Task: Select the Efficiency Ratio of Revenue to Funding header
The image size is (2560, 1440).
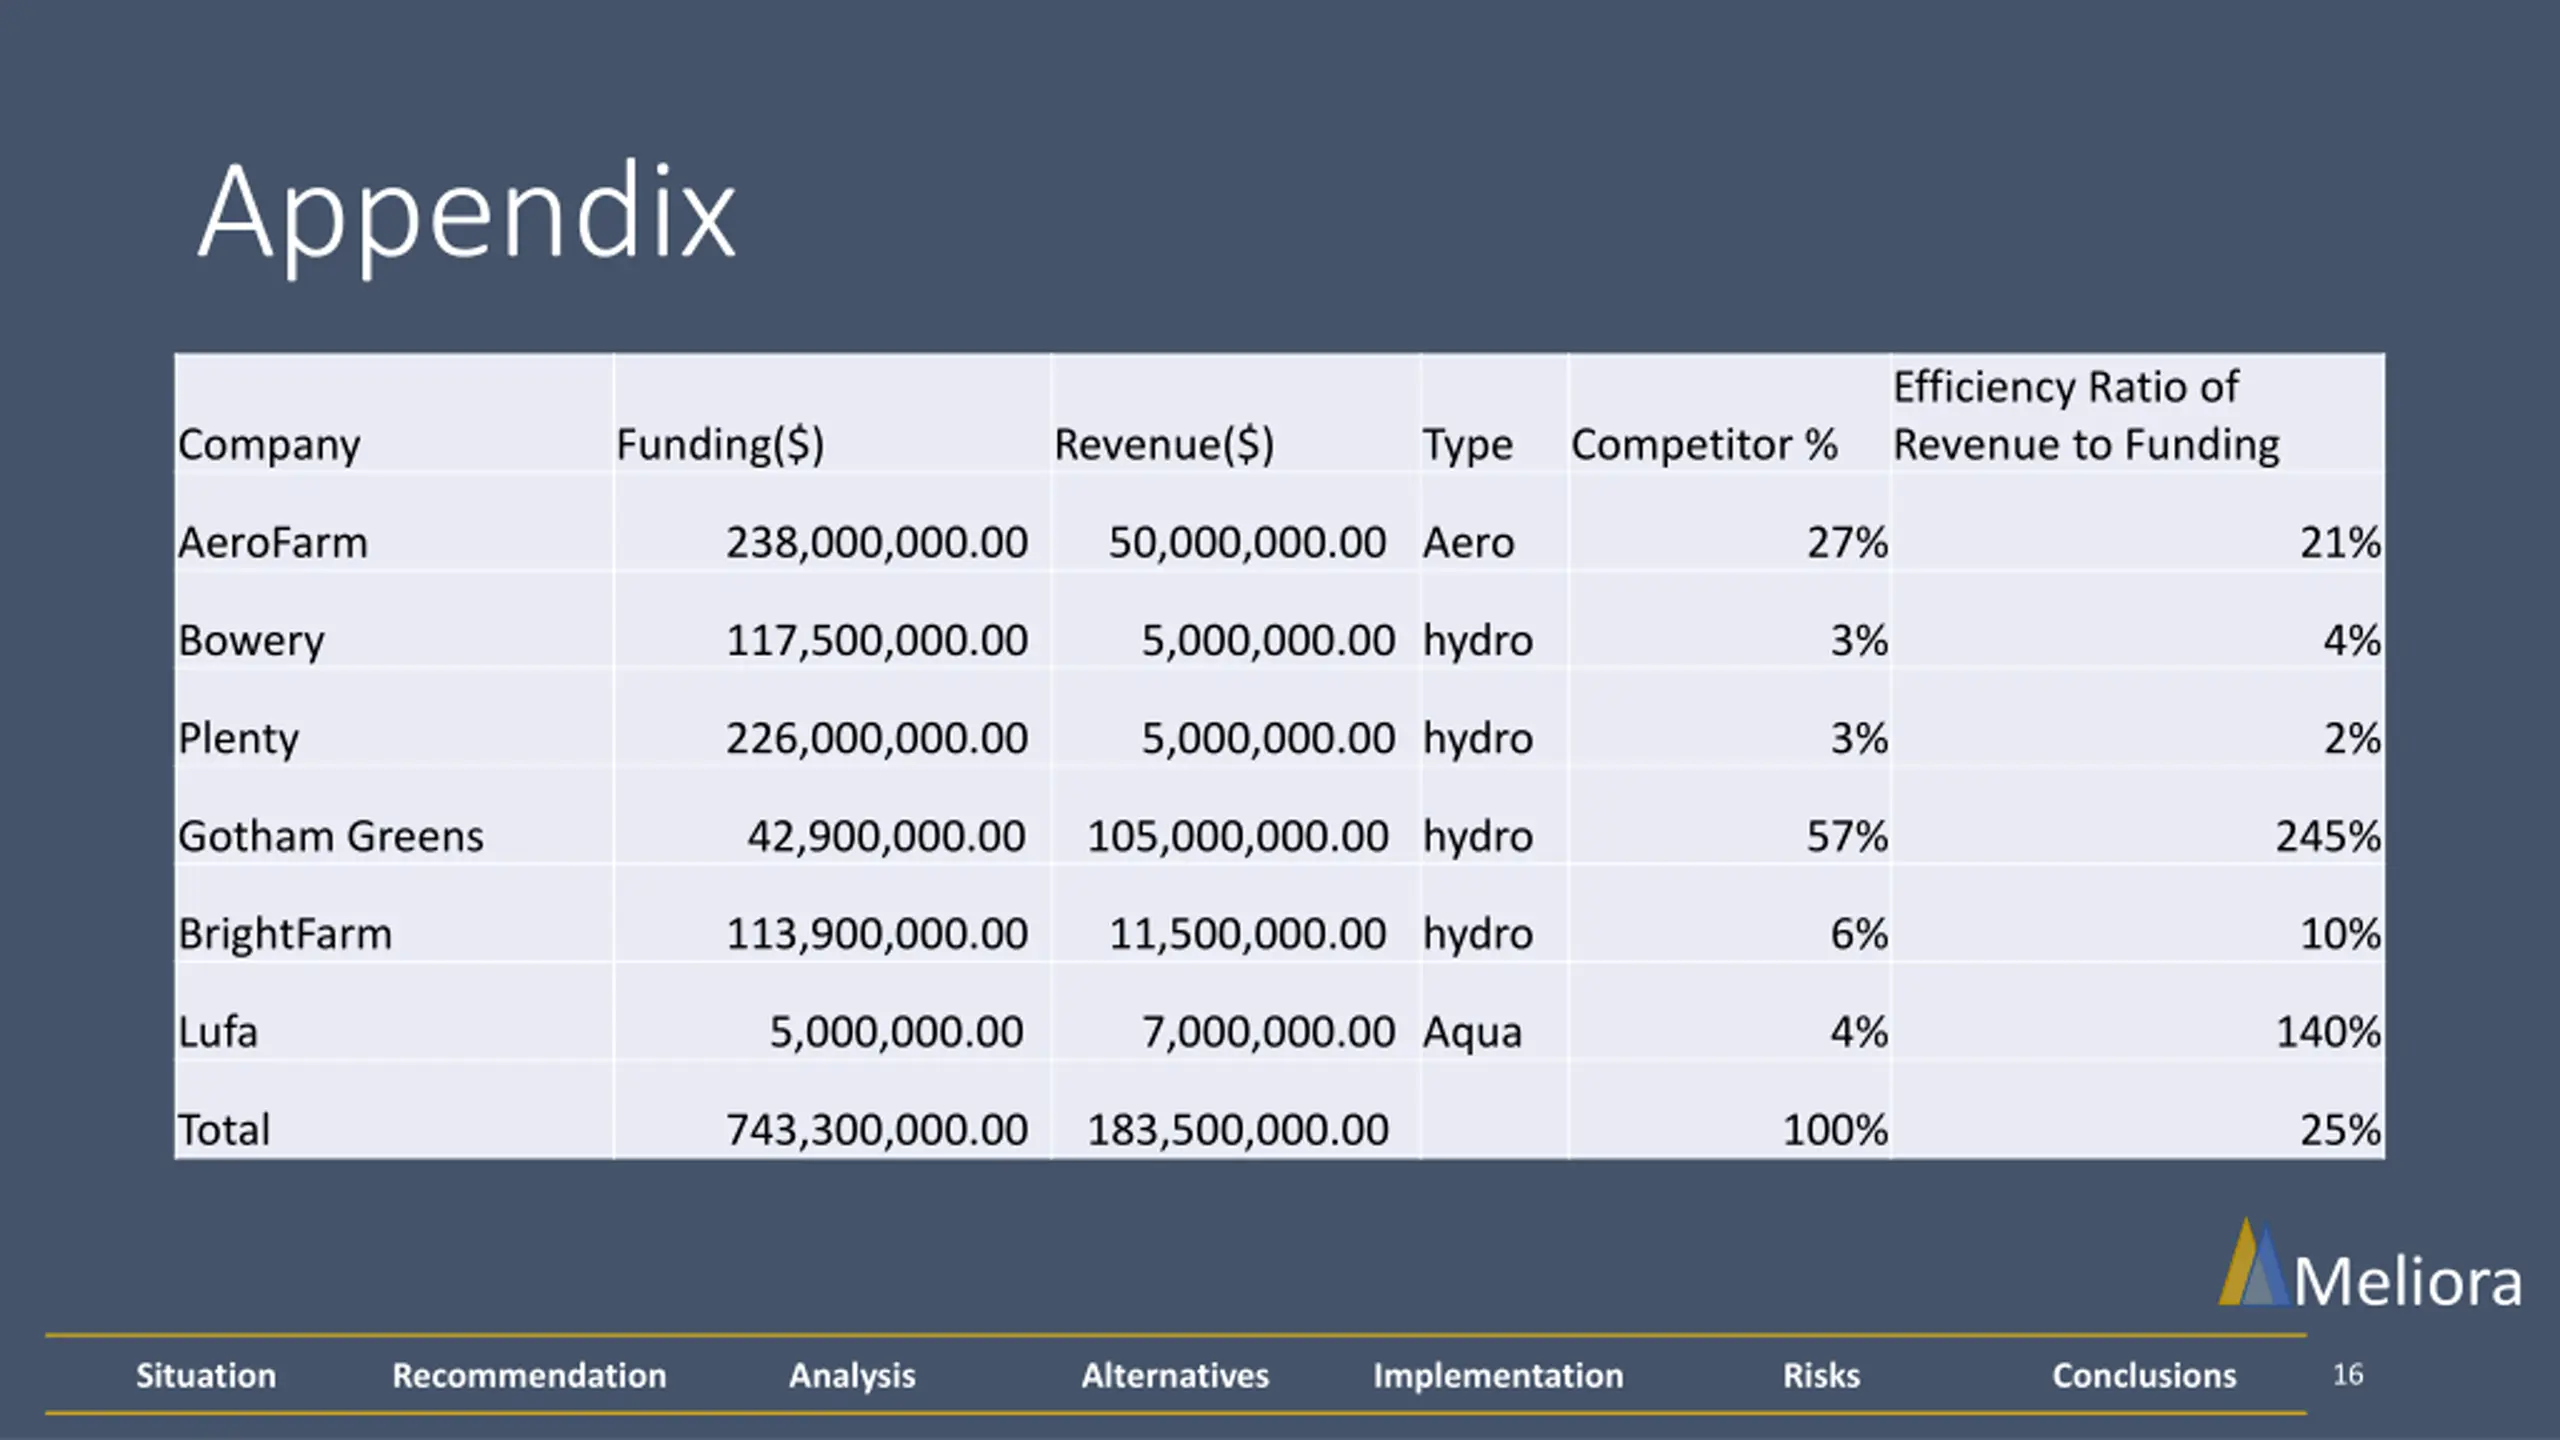Action: [x=2086, y=416]
